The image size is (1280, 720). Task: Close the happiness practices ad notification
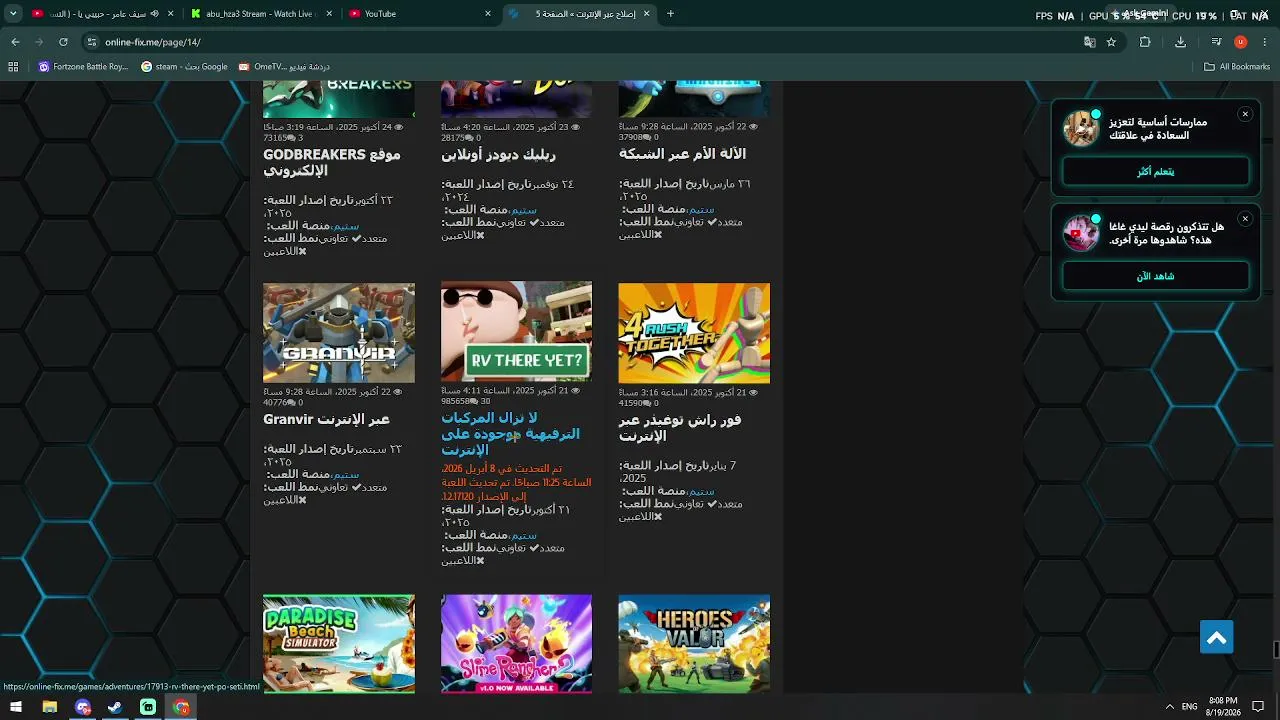(1245, 114)
